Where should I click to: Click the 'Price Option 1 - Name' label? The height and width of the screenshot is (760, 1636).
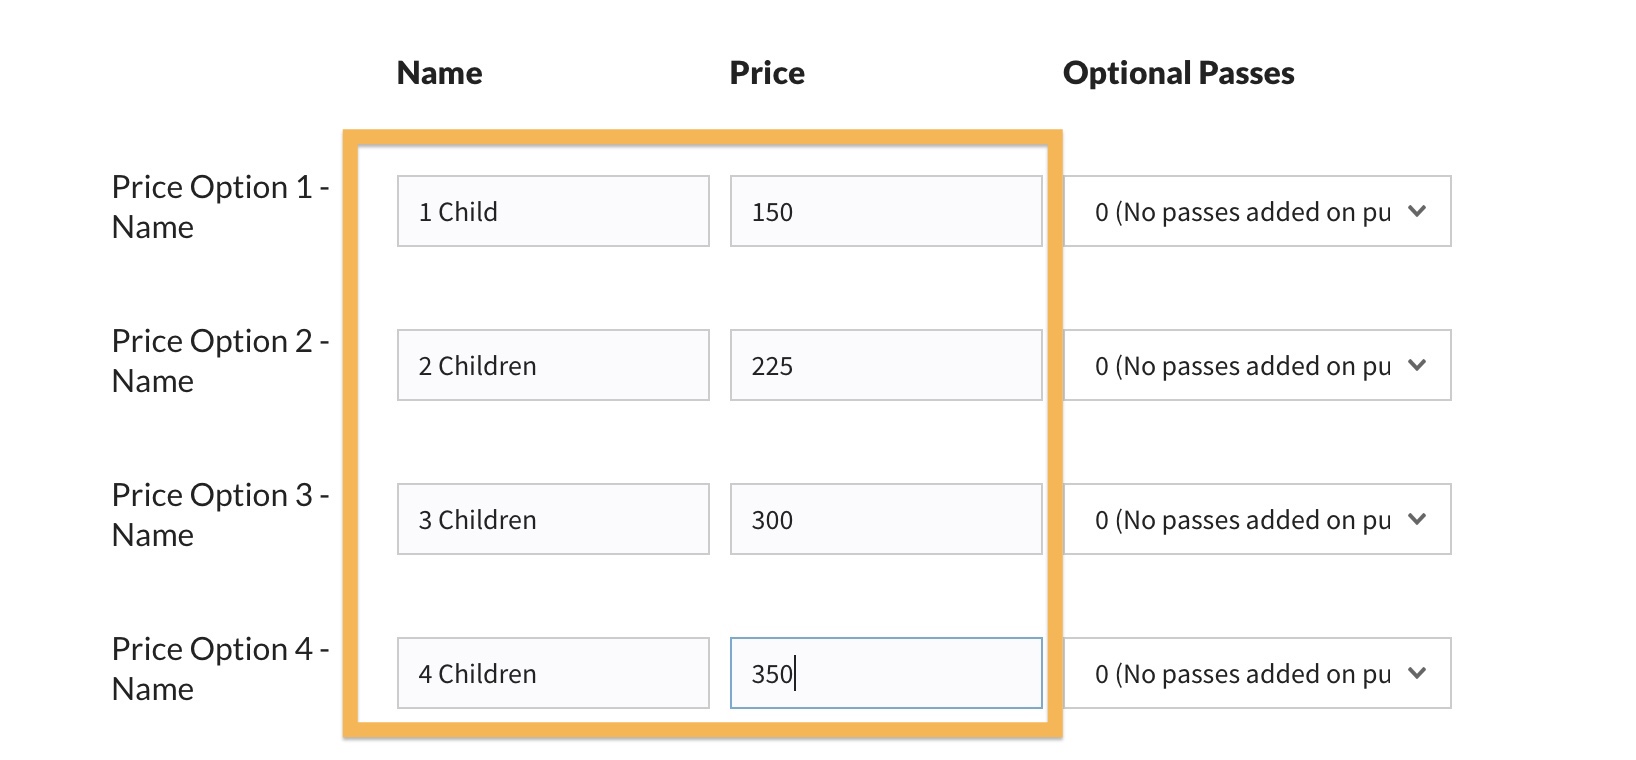click(x=220, y=206)
